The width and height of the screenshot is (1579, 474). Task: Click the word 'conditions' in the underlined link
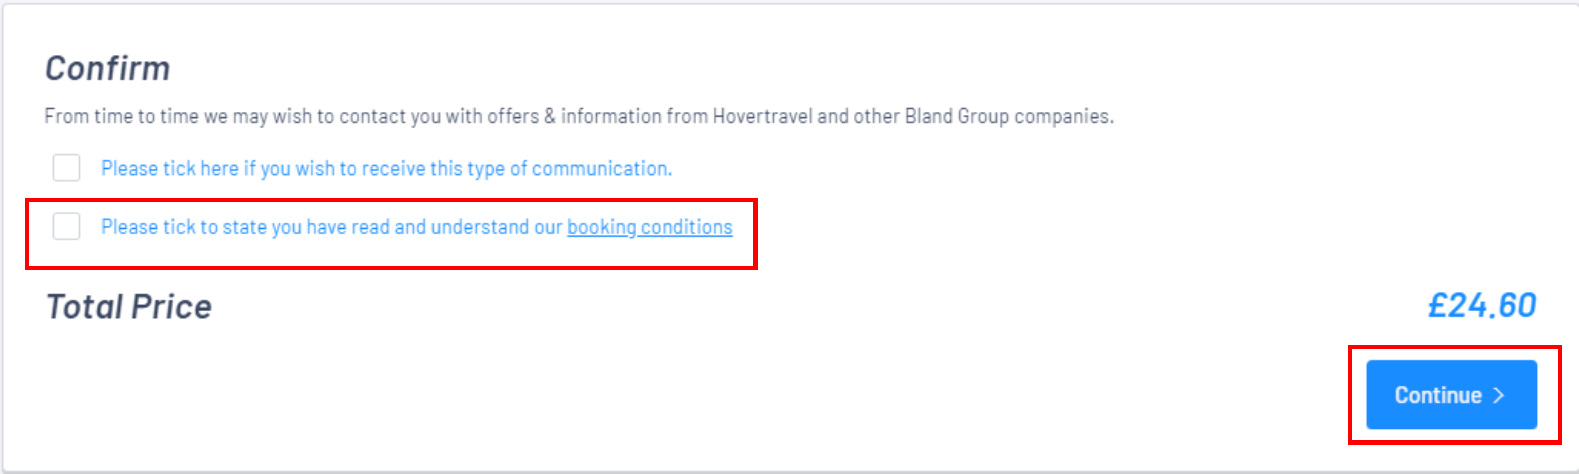687,227
